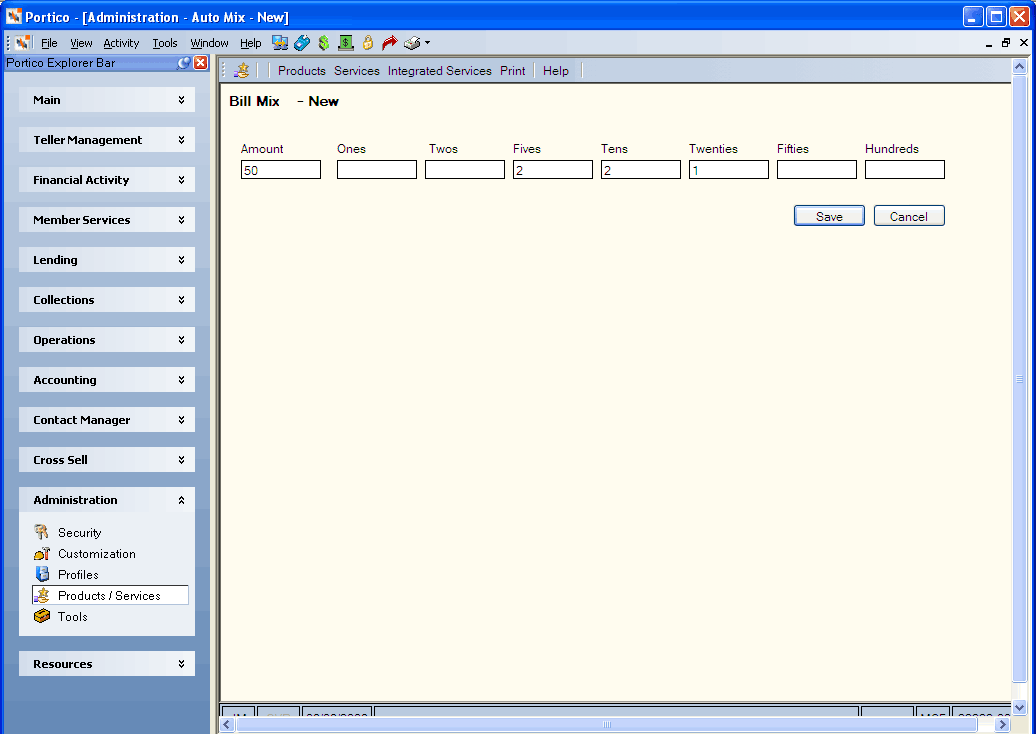The width and height of the screenshot is (1036, 734).
Task: Focus the Hundreds field
Action: [x=905, y=170]
